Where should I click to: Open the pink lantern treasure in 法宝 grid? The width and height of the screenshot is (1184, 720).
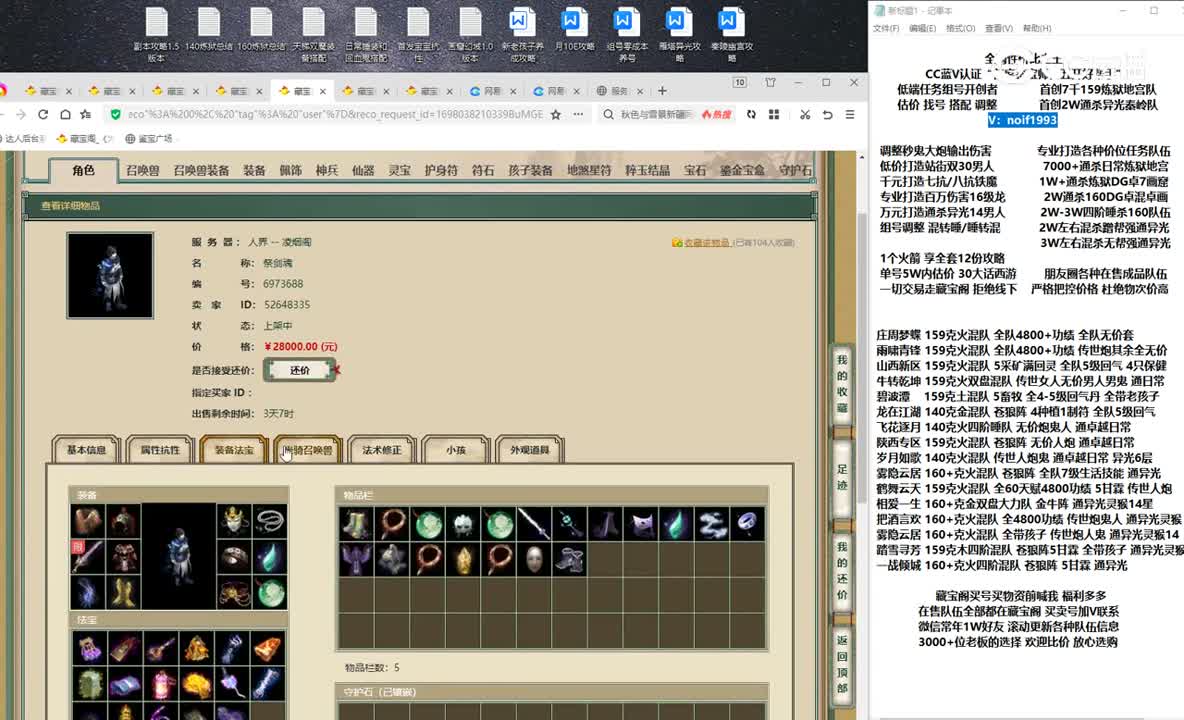pyautogui.click(x=161, y=685)
